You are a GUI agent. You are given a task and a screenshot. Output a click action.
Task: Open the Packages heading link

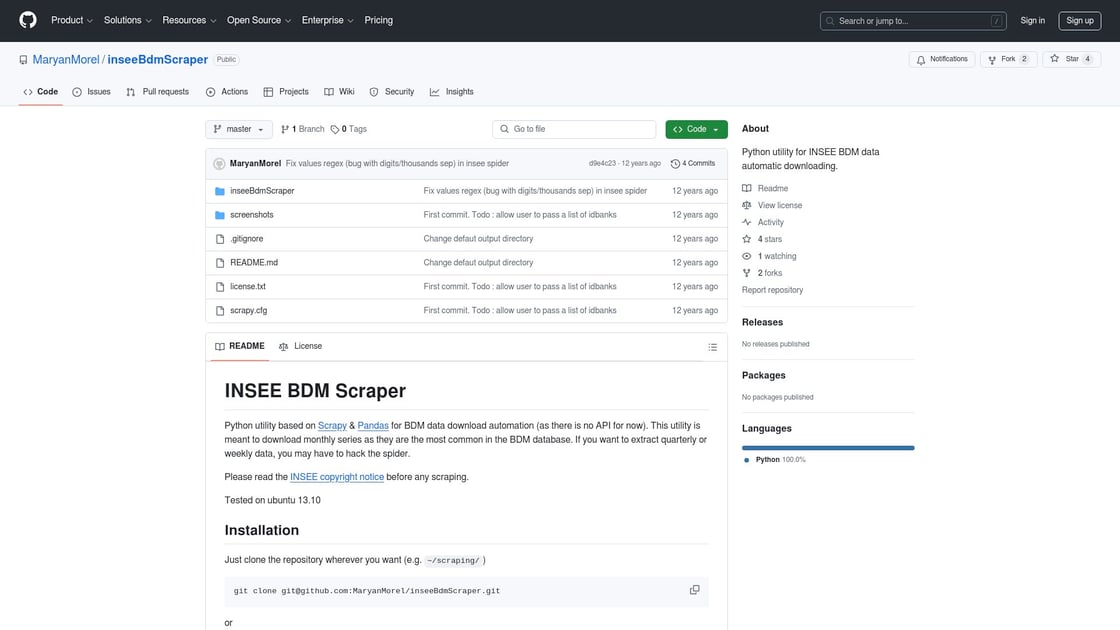764,375
